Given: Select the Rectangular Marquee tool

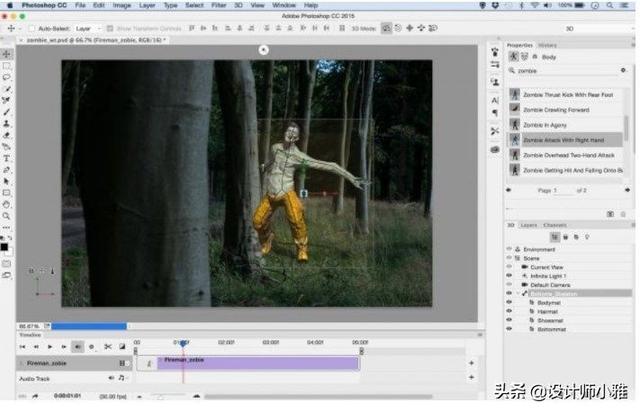Looking at the screenshot, I should click(7, 65).
